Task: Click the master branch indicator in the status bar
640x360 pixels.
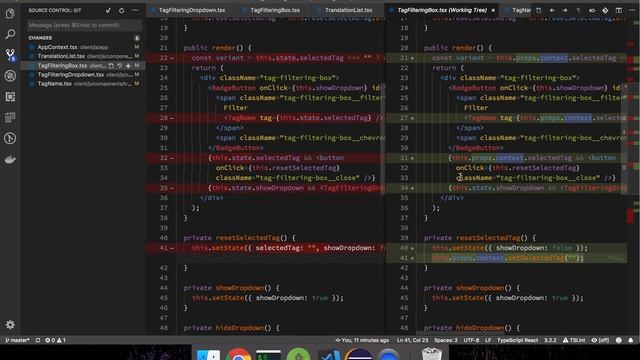Action: click(x=18, y=340)
